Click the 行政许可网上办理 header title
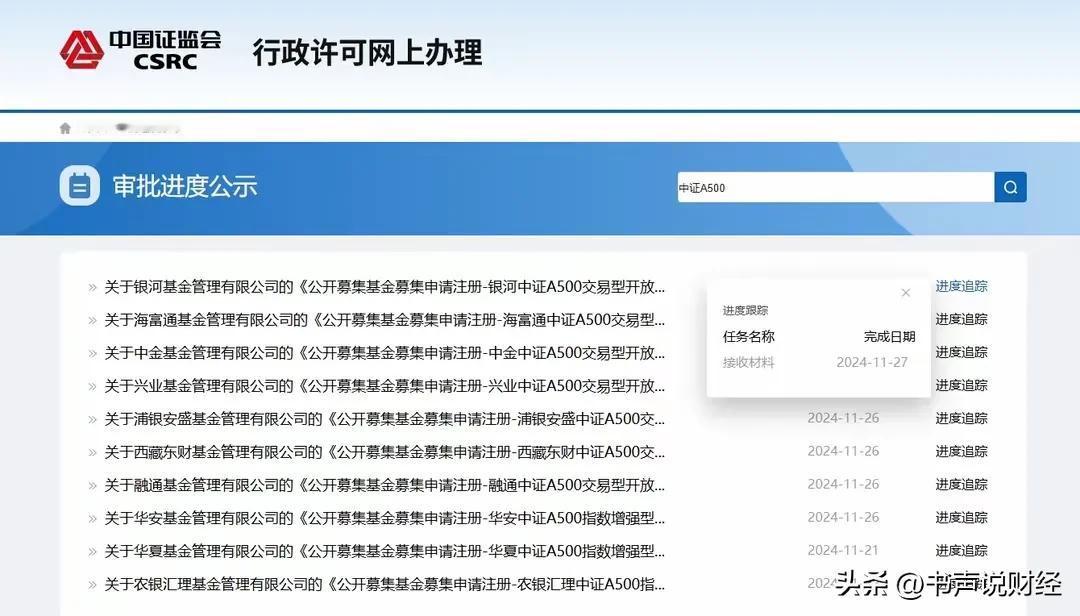The width and height of the screenshot is (1080, 616). [367, 52]
